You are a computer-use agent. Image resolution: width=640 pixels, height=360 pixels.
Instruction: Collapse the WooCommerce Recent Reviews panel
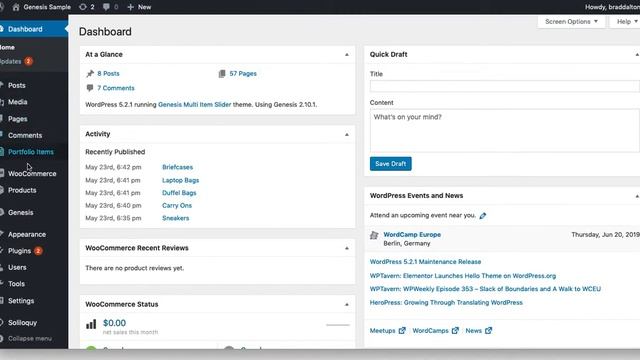[347, 248]
